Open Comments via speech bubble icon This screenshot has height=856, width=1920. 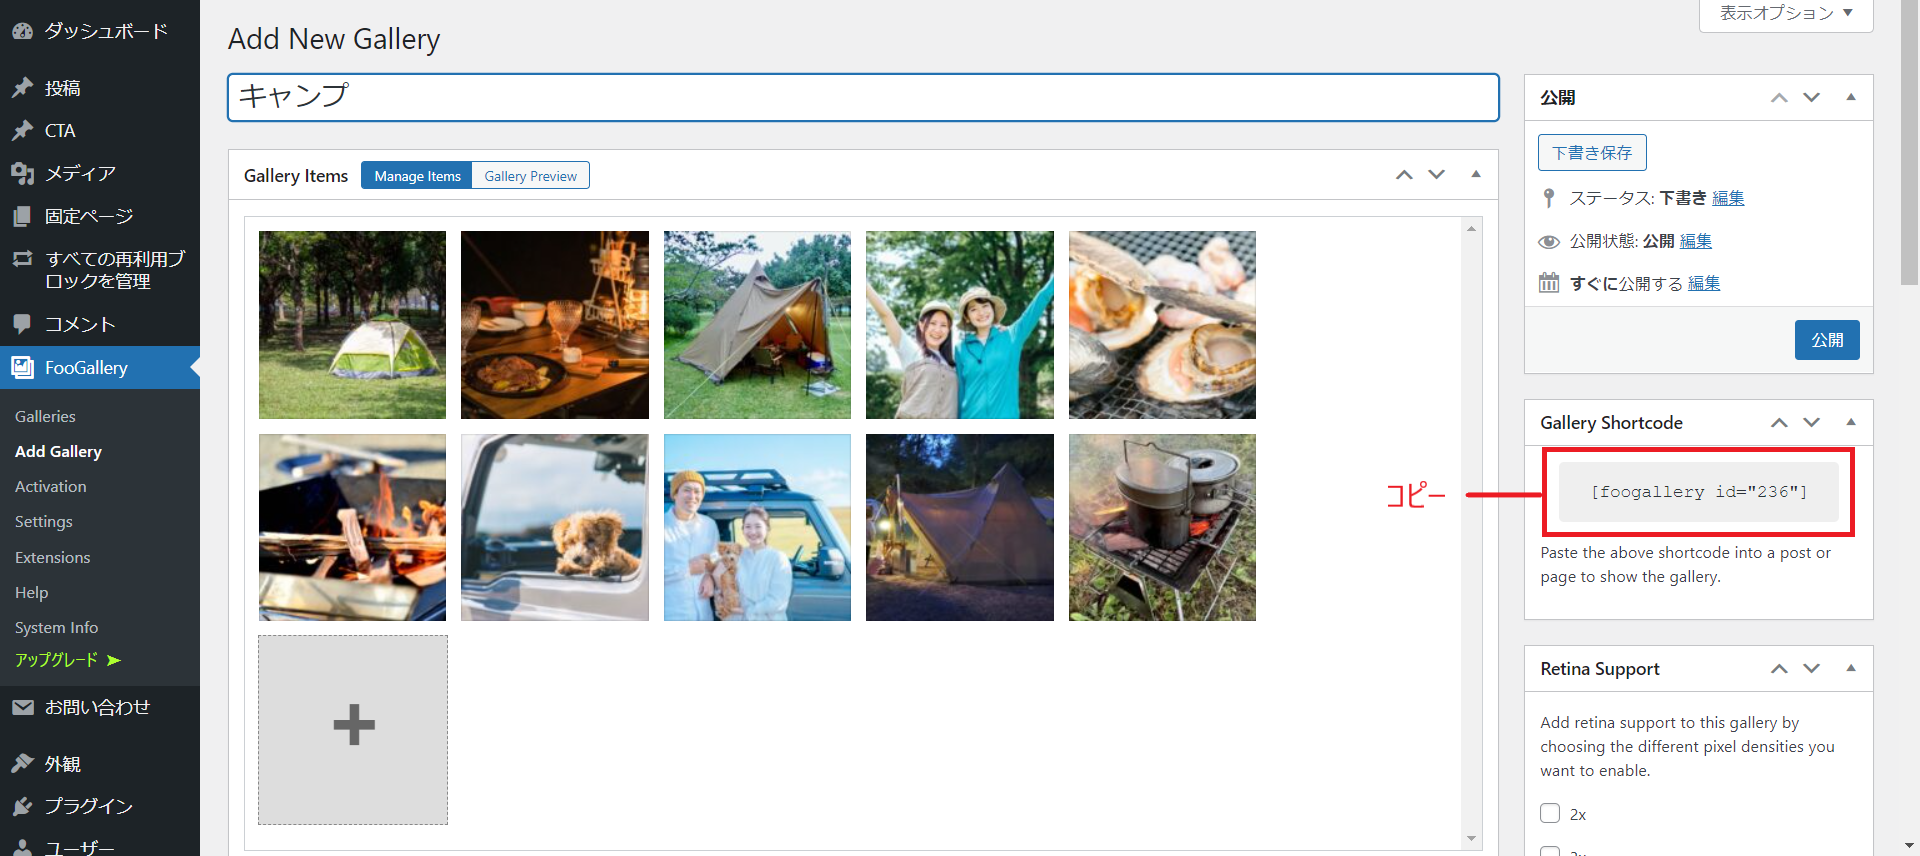pos(22,324)
